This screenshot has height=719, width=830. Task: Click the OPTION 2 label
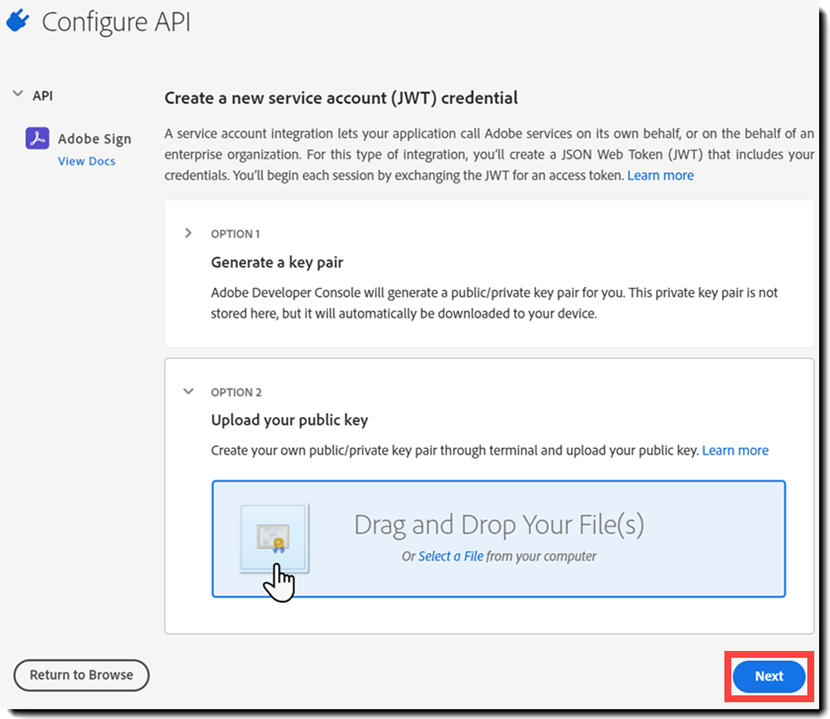(236, 392)
